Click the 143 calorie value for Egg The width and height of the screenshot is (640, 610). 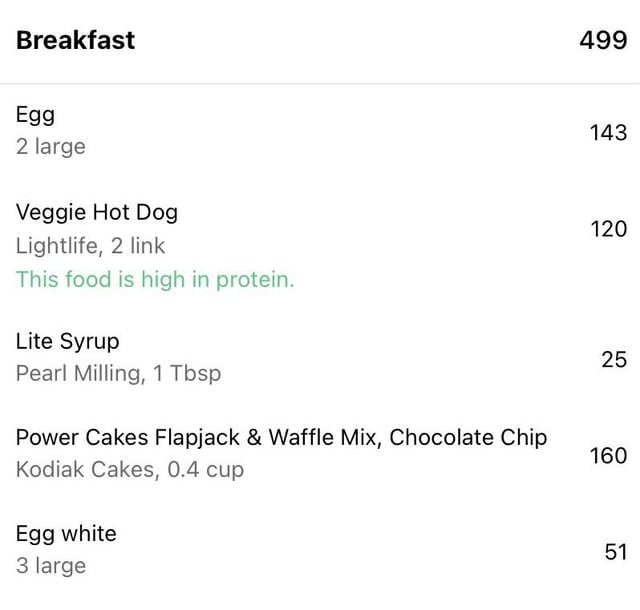609,132
